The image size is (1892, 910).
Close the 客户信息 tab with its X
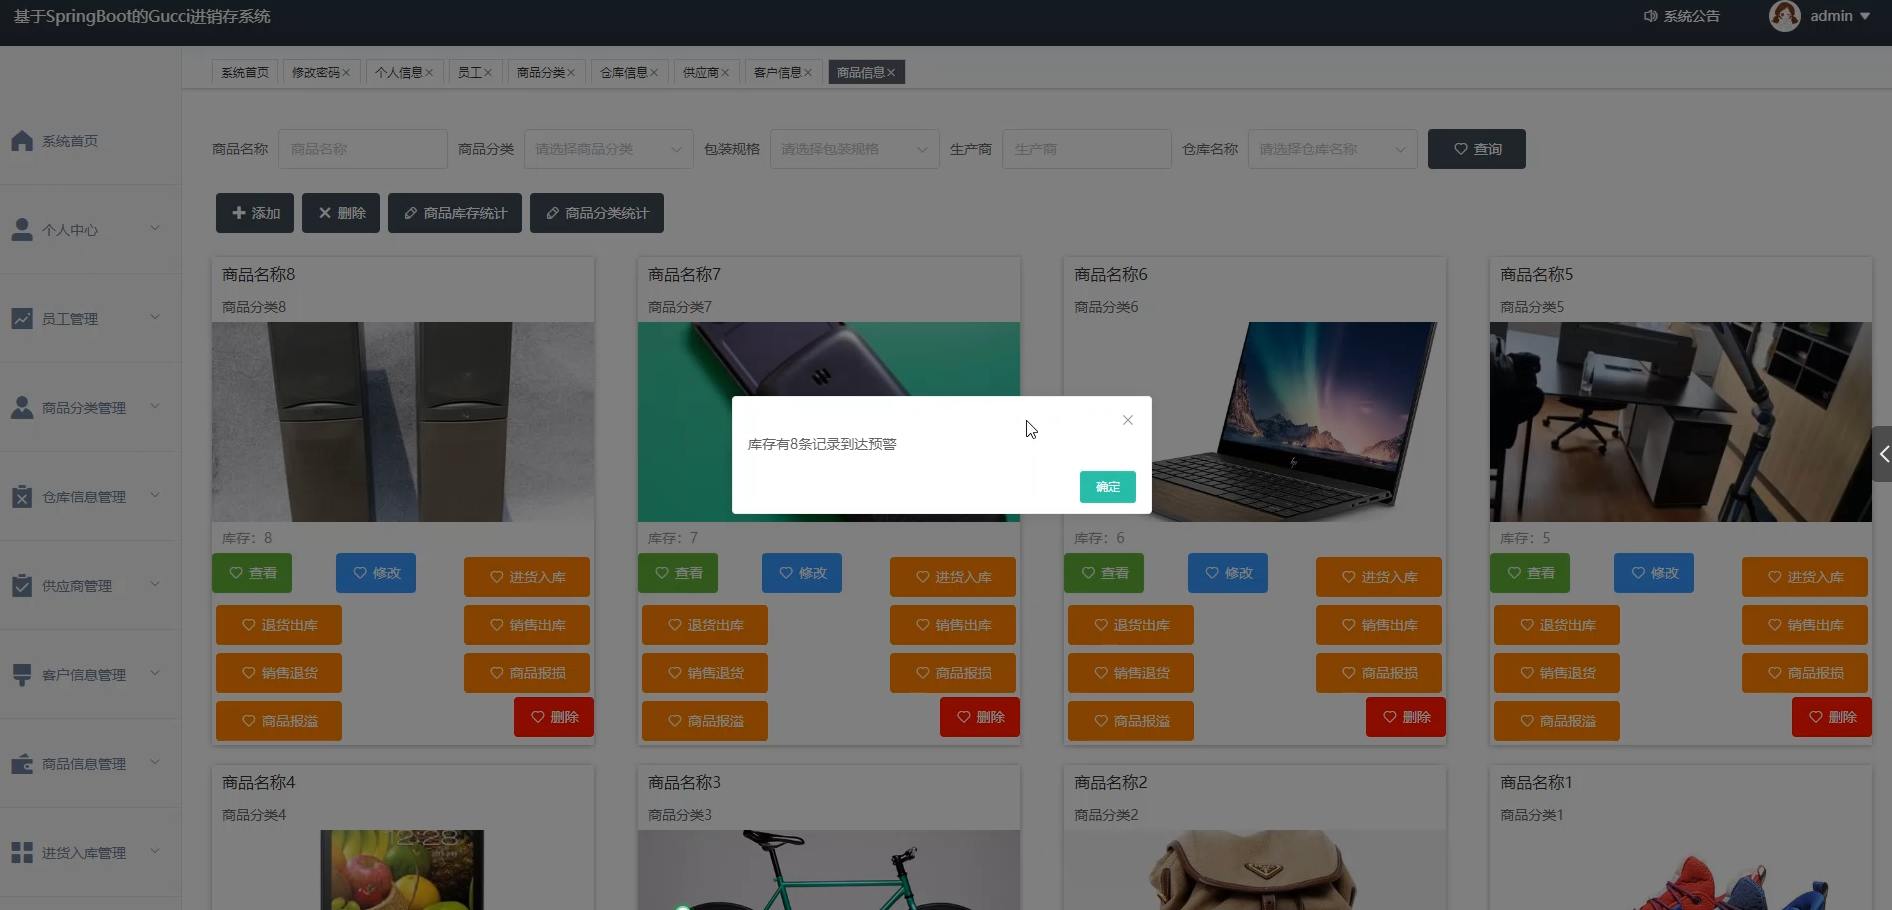coord(808,73)
